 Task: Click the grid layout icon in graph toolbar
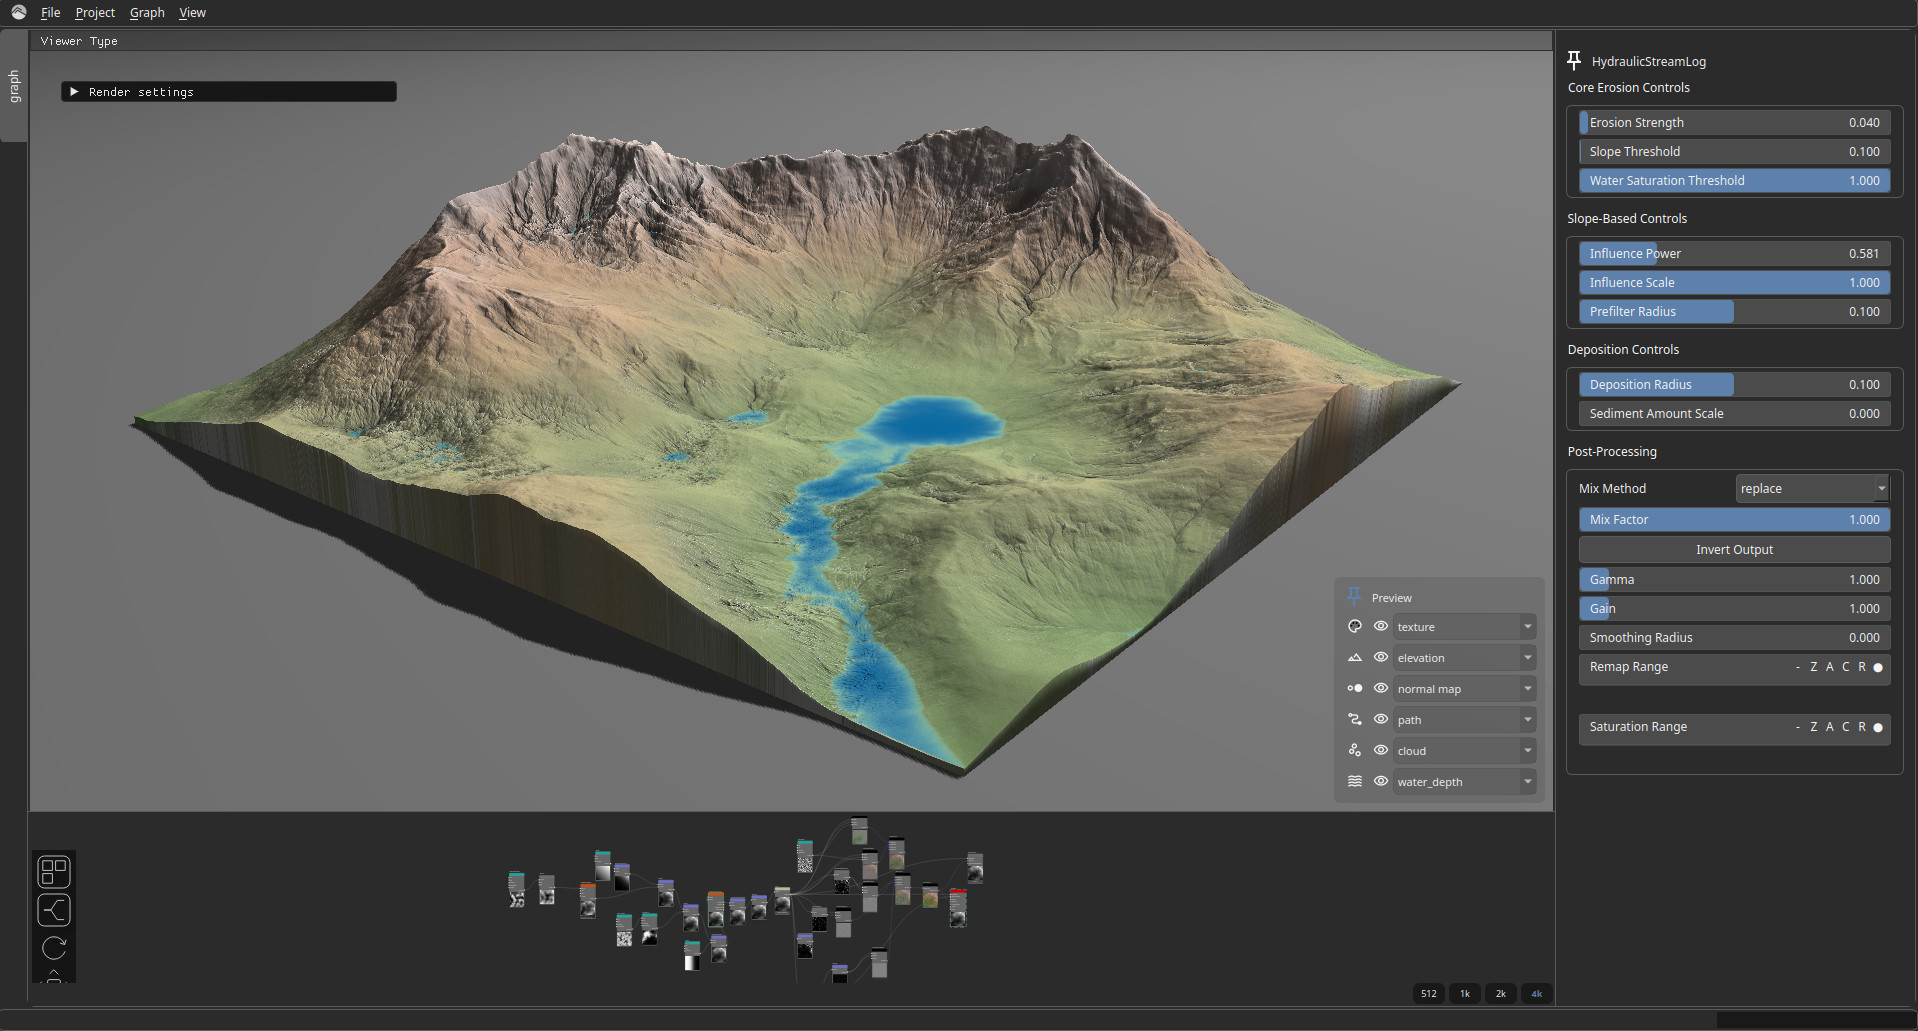coord(54,872)
